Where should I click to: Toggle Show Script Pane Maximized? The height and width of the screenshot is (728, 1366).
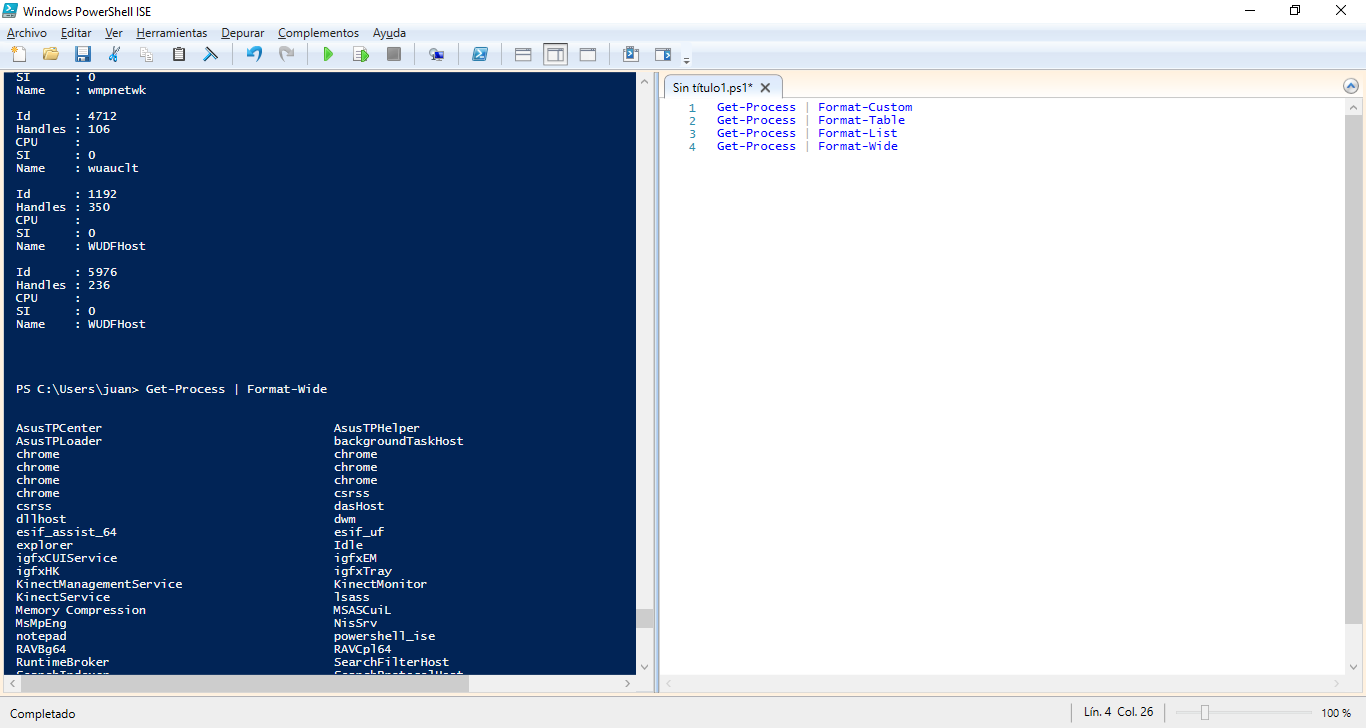pyautogui.click(x=589, y=54)
